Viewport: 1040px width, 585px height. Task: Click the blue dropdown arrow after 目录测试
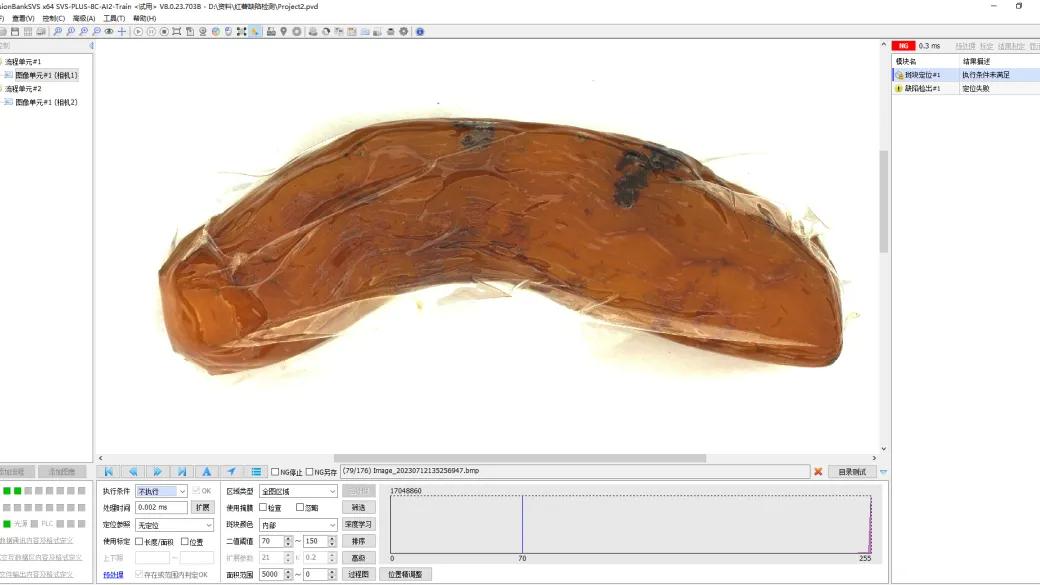pyautogui.click(x=883, y=472)
